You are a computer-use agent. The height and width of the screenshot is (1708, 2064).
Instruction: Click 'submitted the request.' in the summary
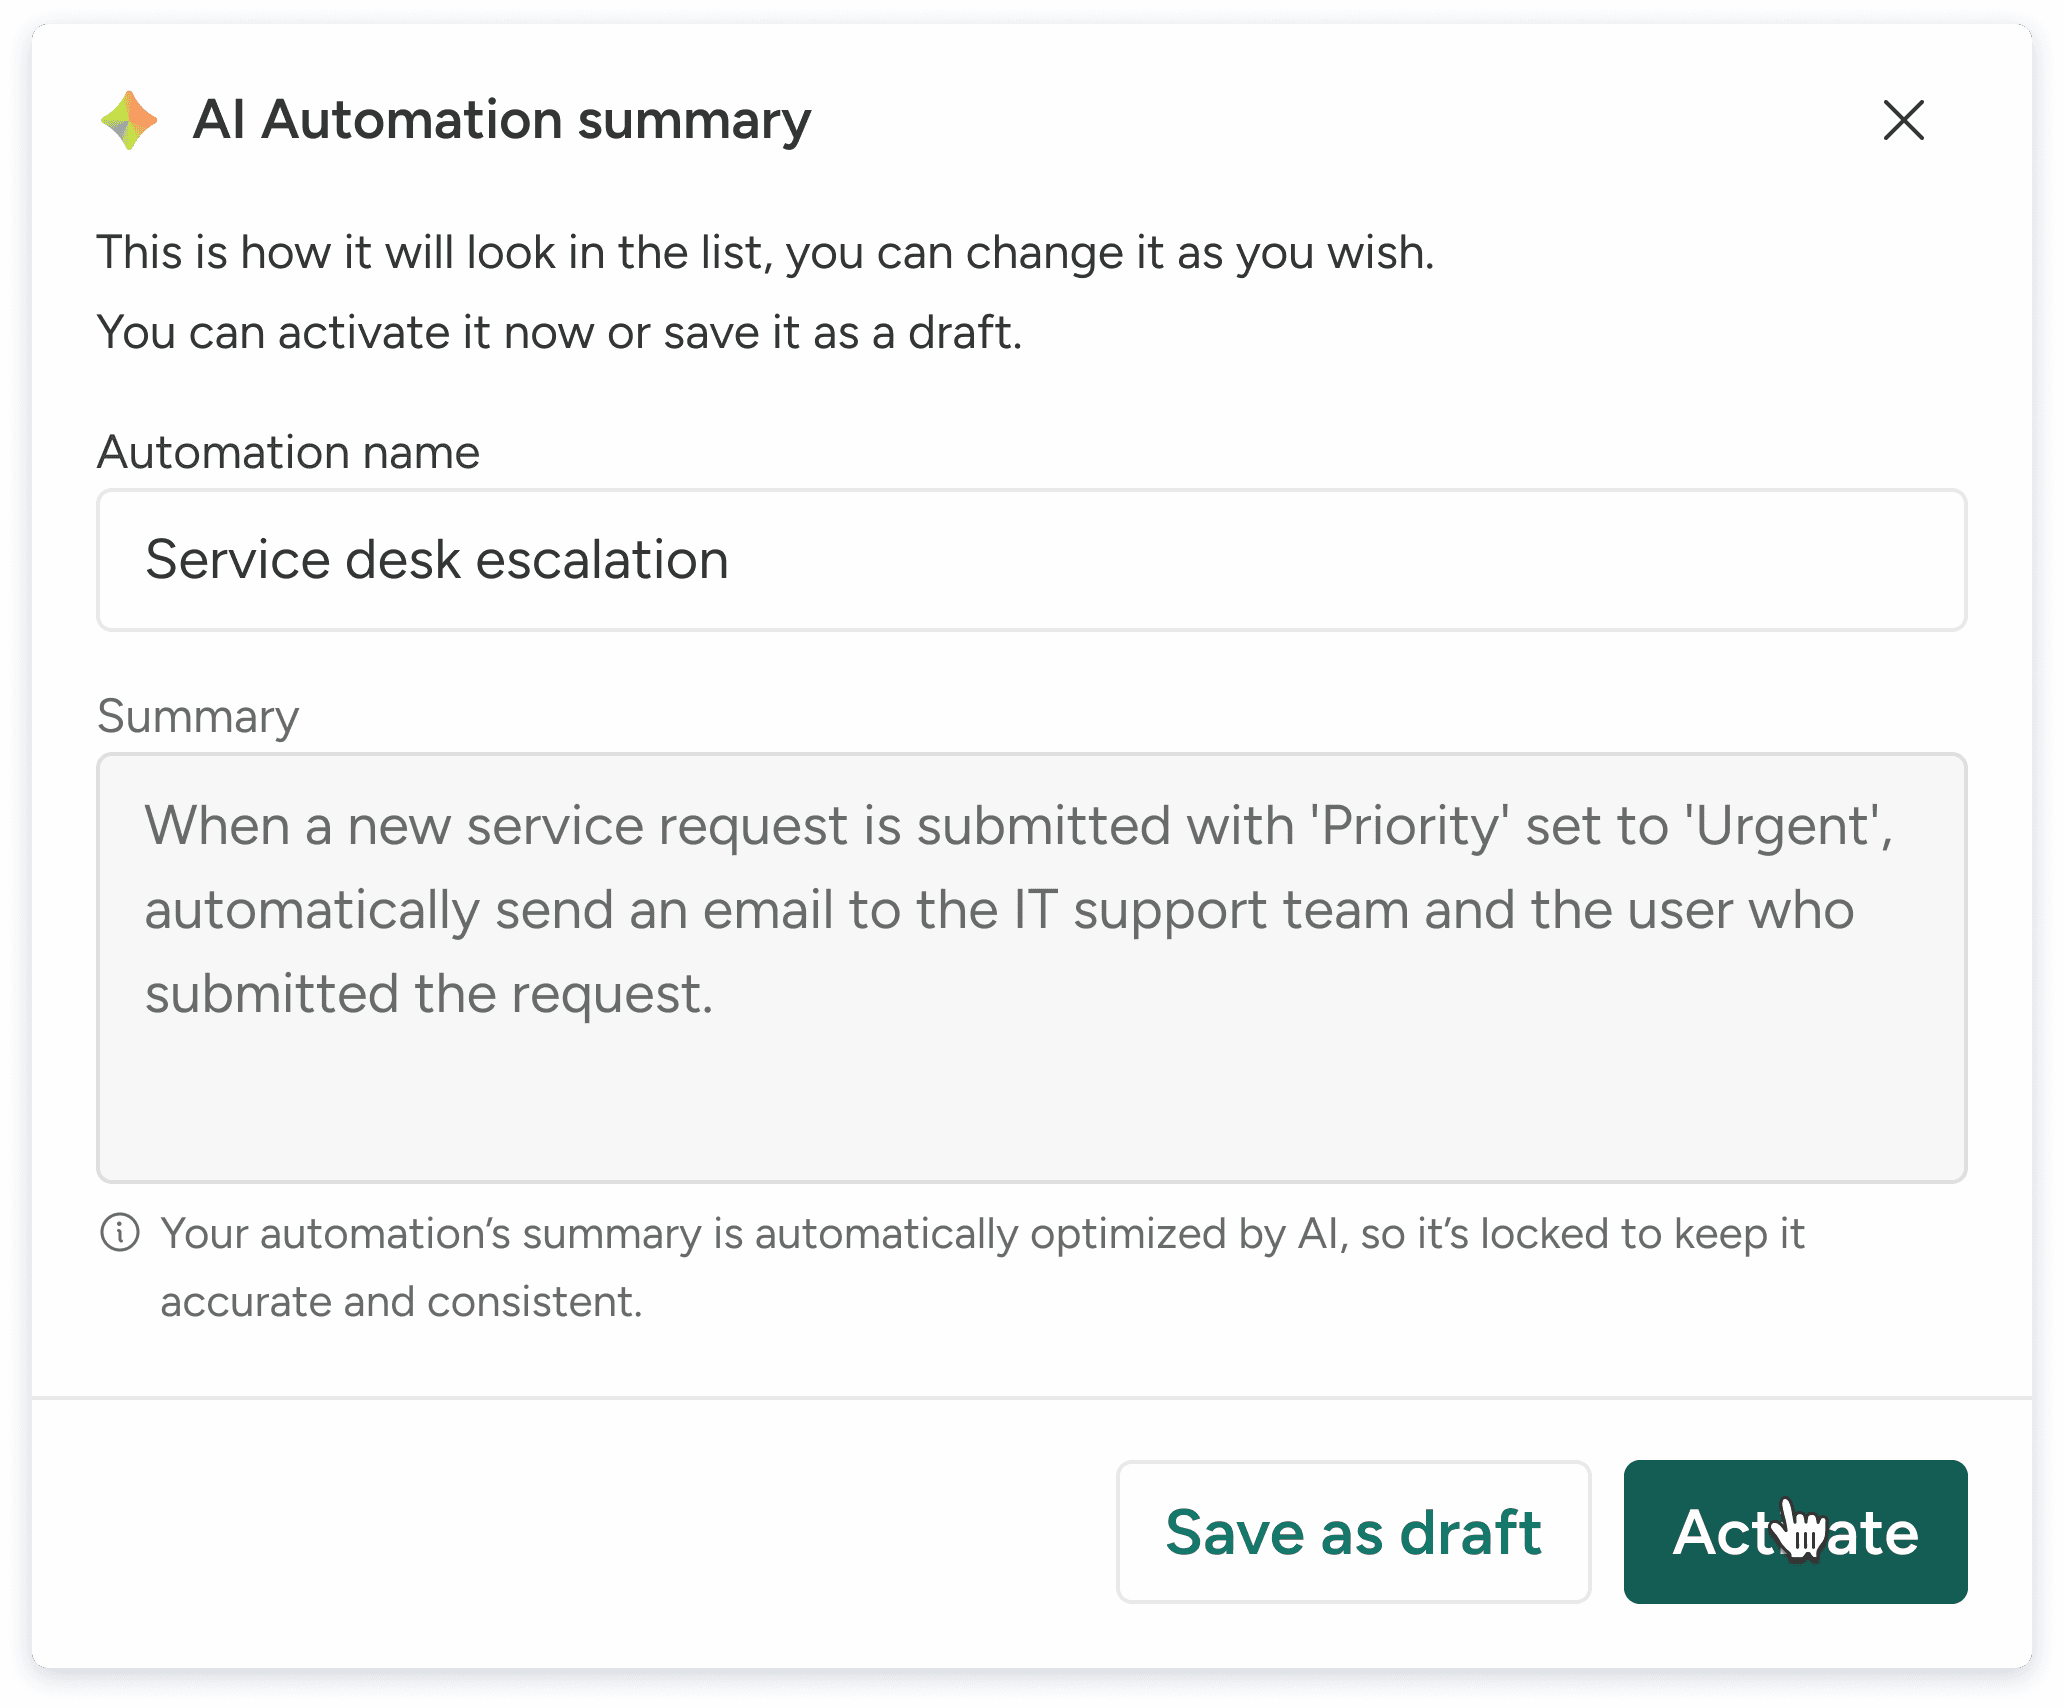(x=429, y=994)
